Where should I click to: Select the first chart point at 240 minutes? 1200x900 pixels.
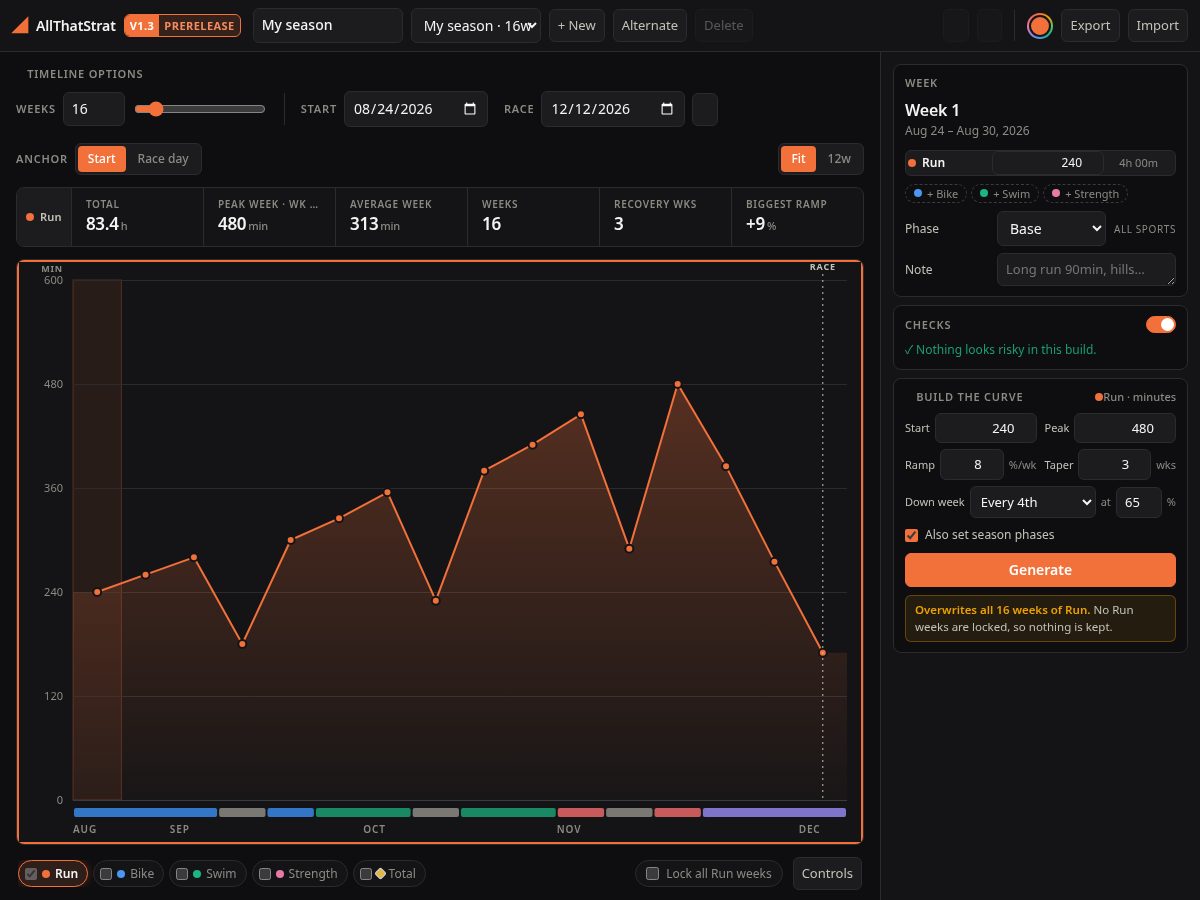(x=97, y=592)
